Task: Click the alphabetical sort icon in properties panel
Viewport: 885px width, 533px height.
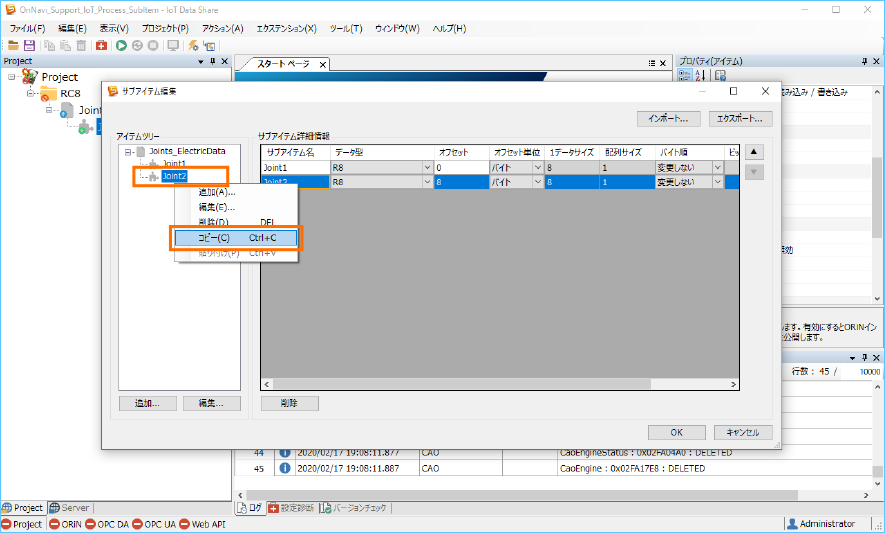Action: 701,75
